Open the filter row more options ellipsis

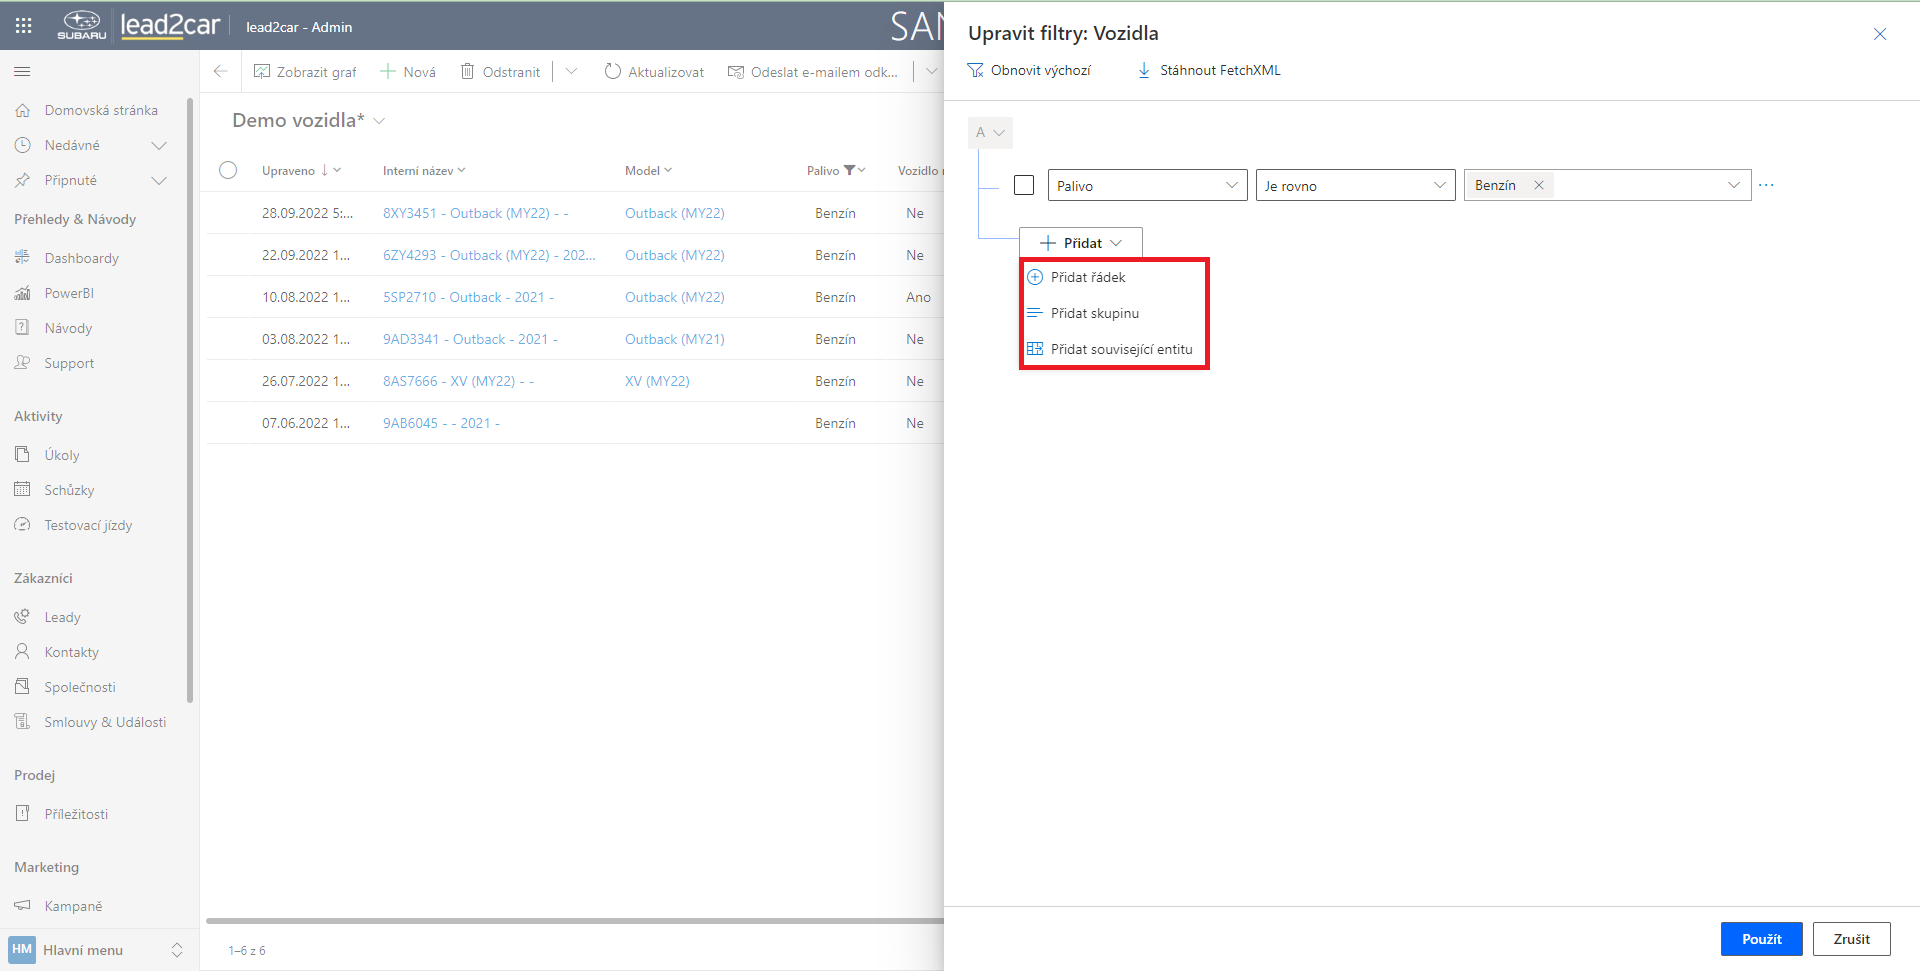pos(1766,185)
